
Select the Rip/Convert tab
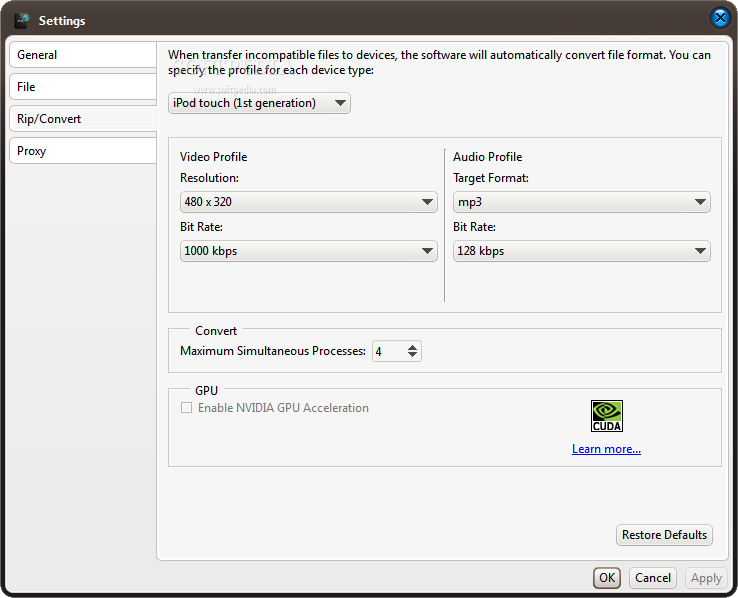[x=83, y=119]
